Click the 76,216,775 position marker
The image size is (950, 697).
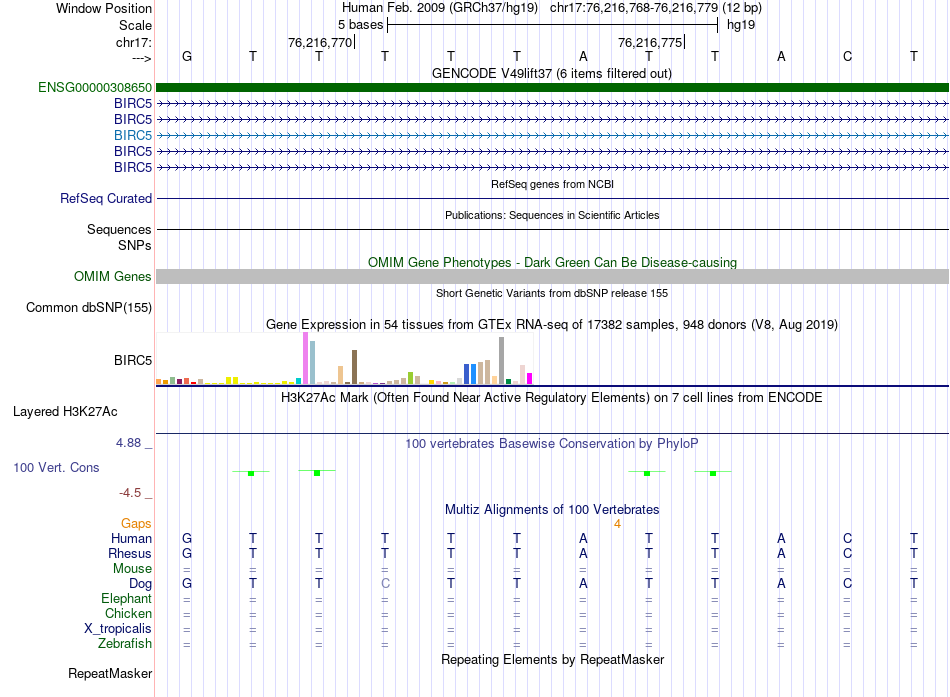coord(651,42)
